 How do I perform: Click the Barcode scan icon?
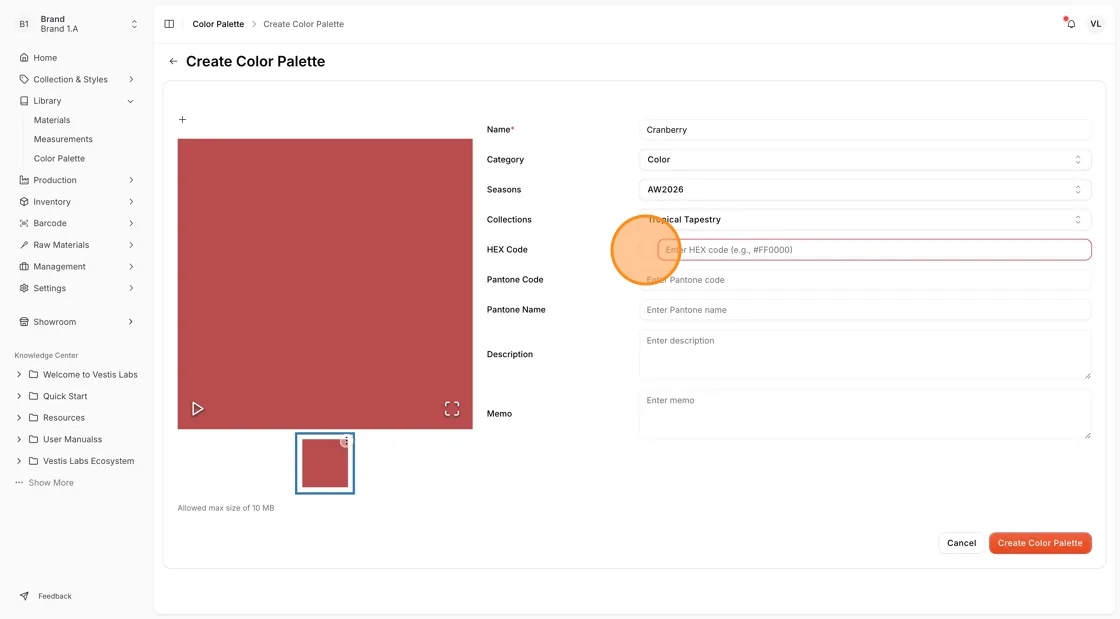[x=24, y=223]
